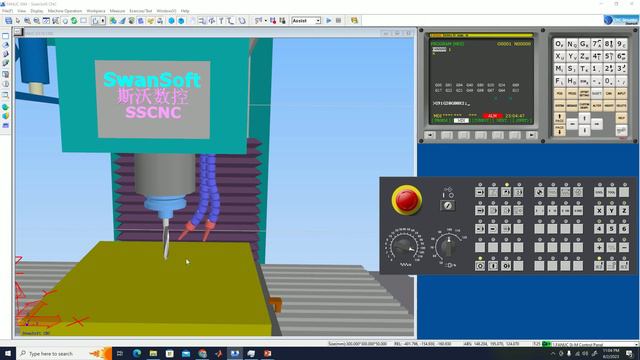Click the cursor down arrow key
Screen dimensions: 640x360
(x=584, y=130)
